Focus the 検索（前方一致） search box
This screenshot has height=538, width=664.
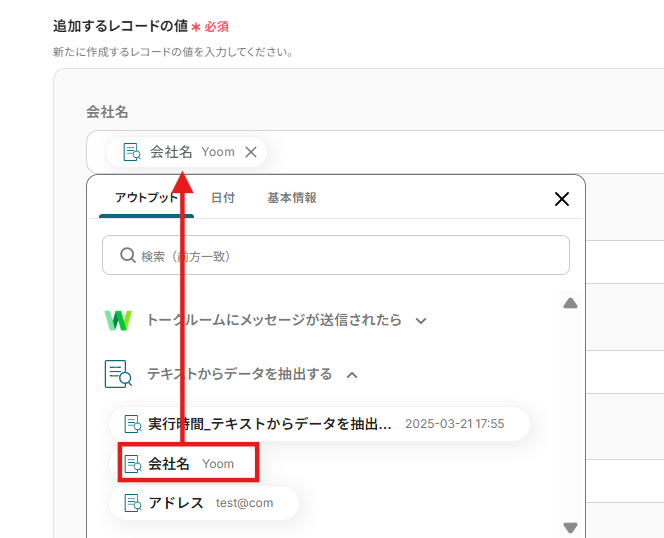pyautogui.click(x=336, y=255)
